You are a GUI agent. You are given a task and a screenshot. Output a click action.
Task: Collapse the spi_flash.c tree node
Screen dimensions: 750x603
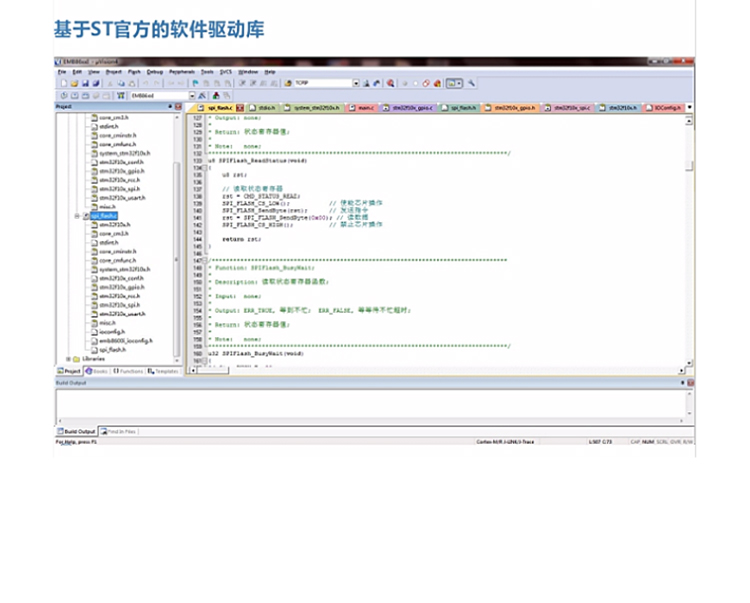pos(77,216)
